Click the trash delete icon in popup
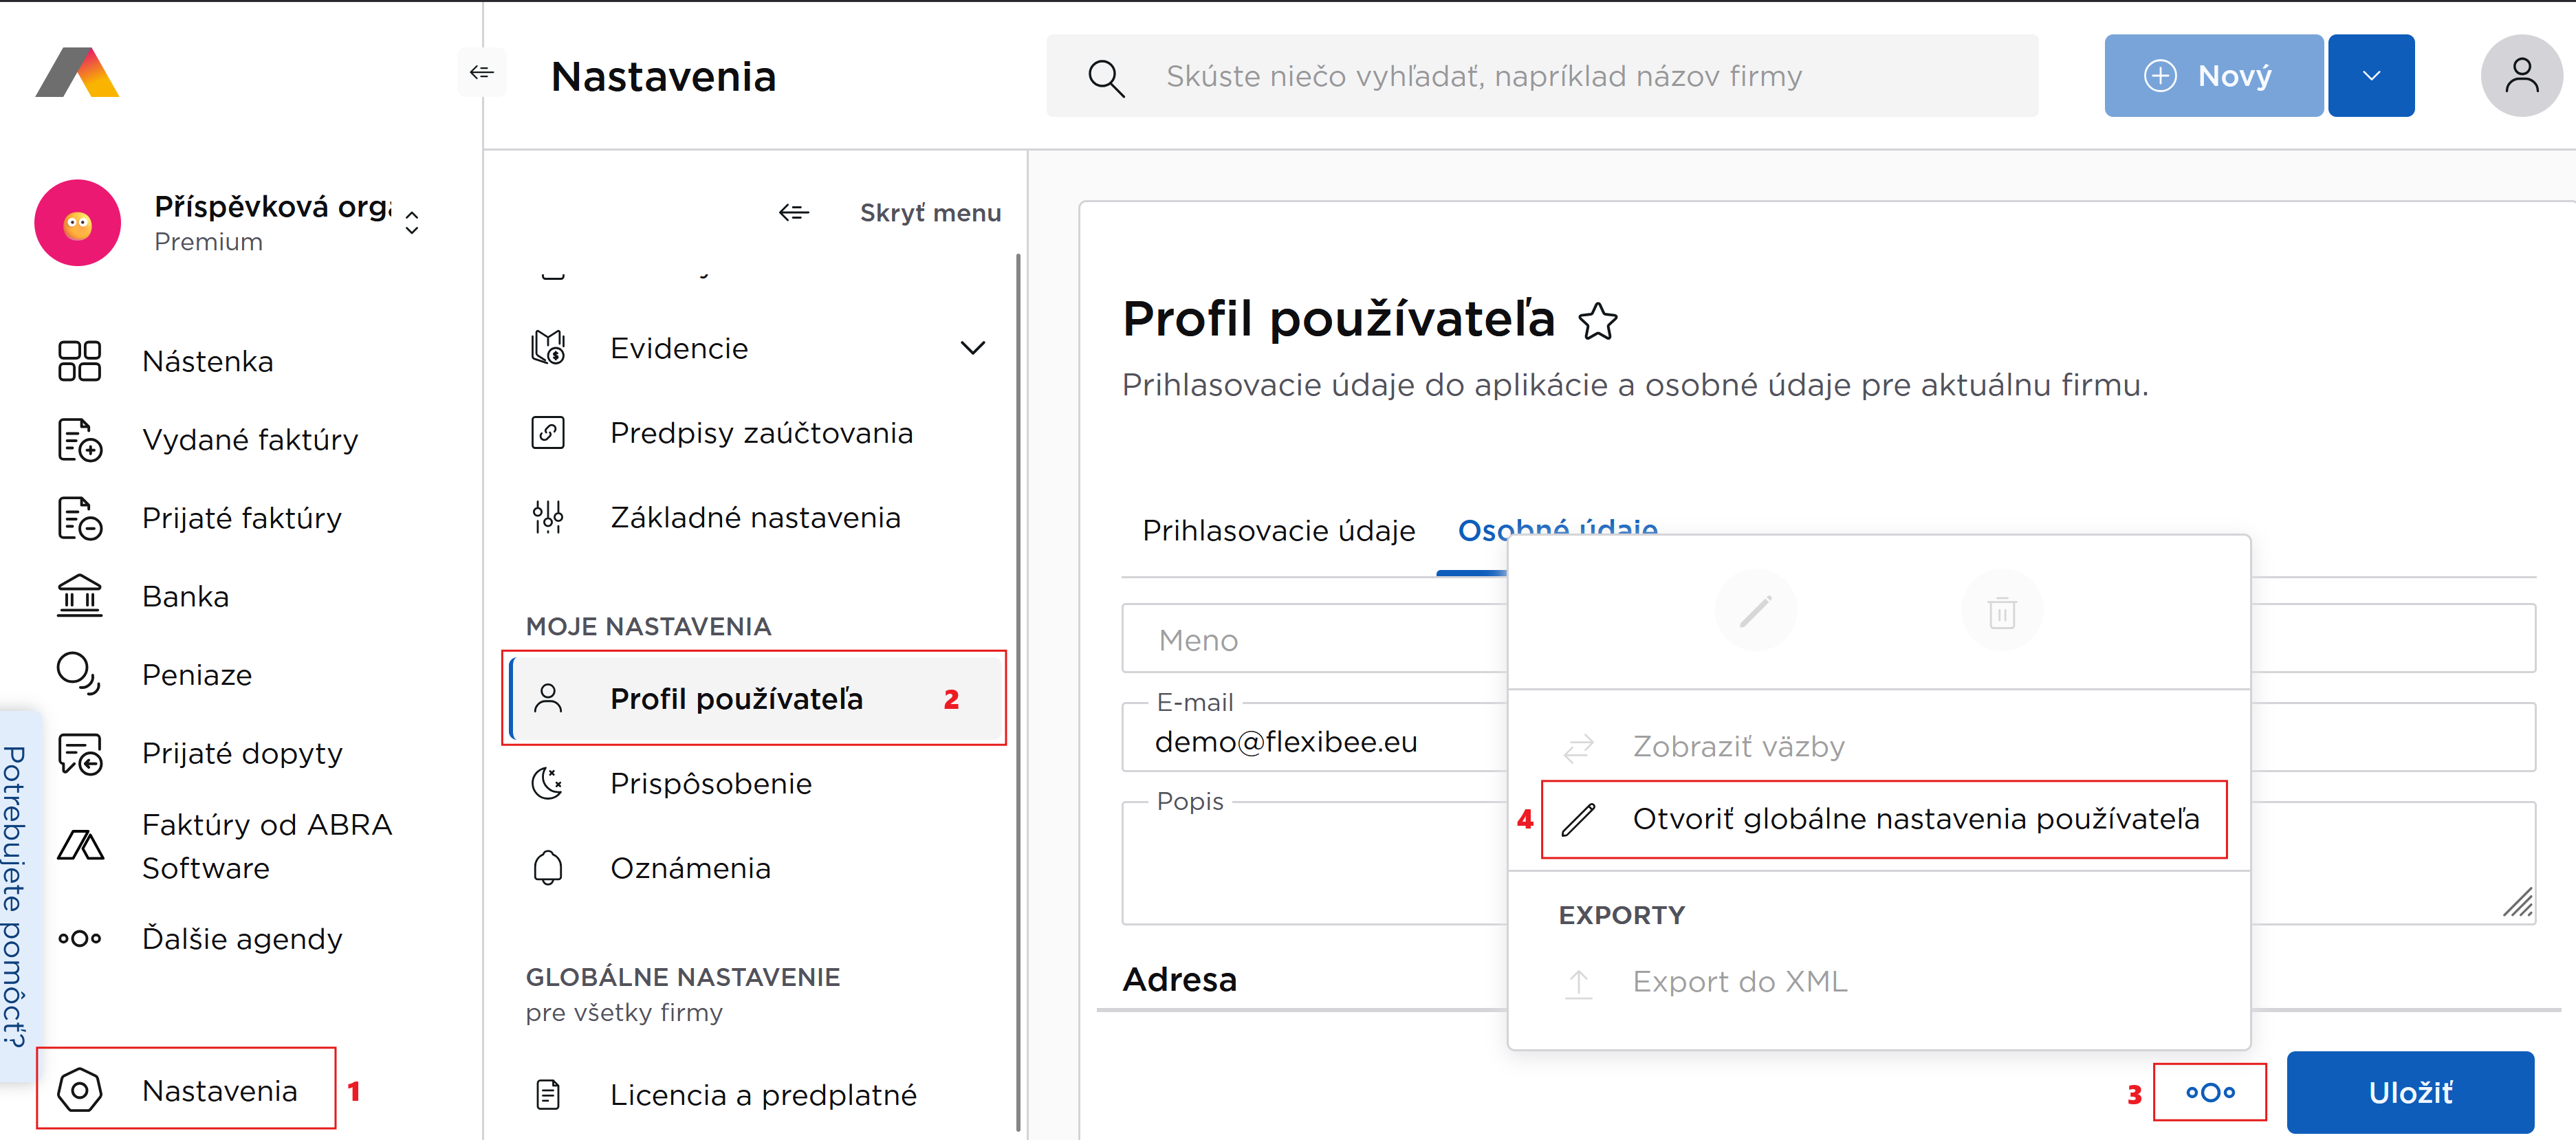The image size is (2576, 1140). coord(2001,610)
